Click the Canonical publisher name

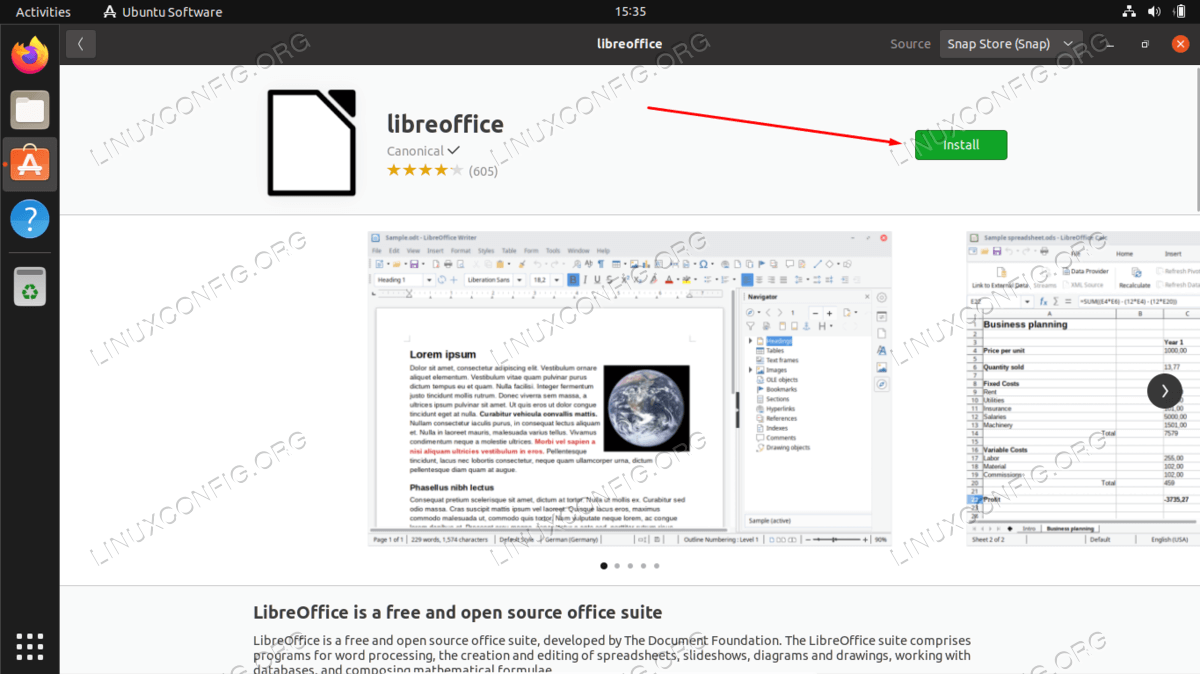415,151
